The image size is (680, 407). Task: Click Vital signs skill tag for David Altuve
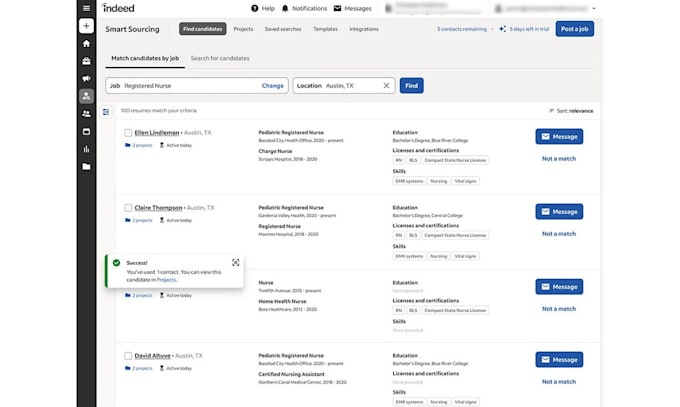pos(465,402)
